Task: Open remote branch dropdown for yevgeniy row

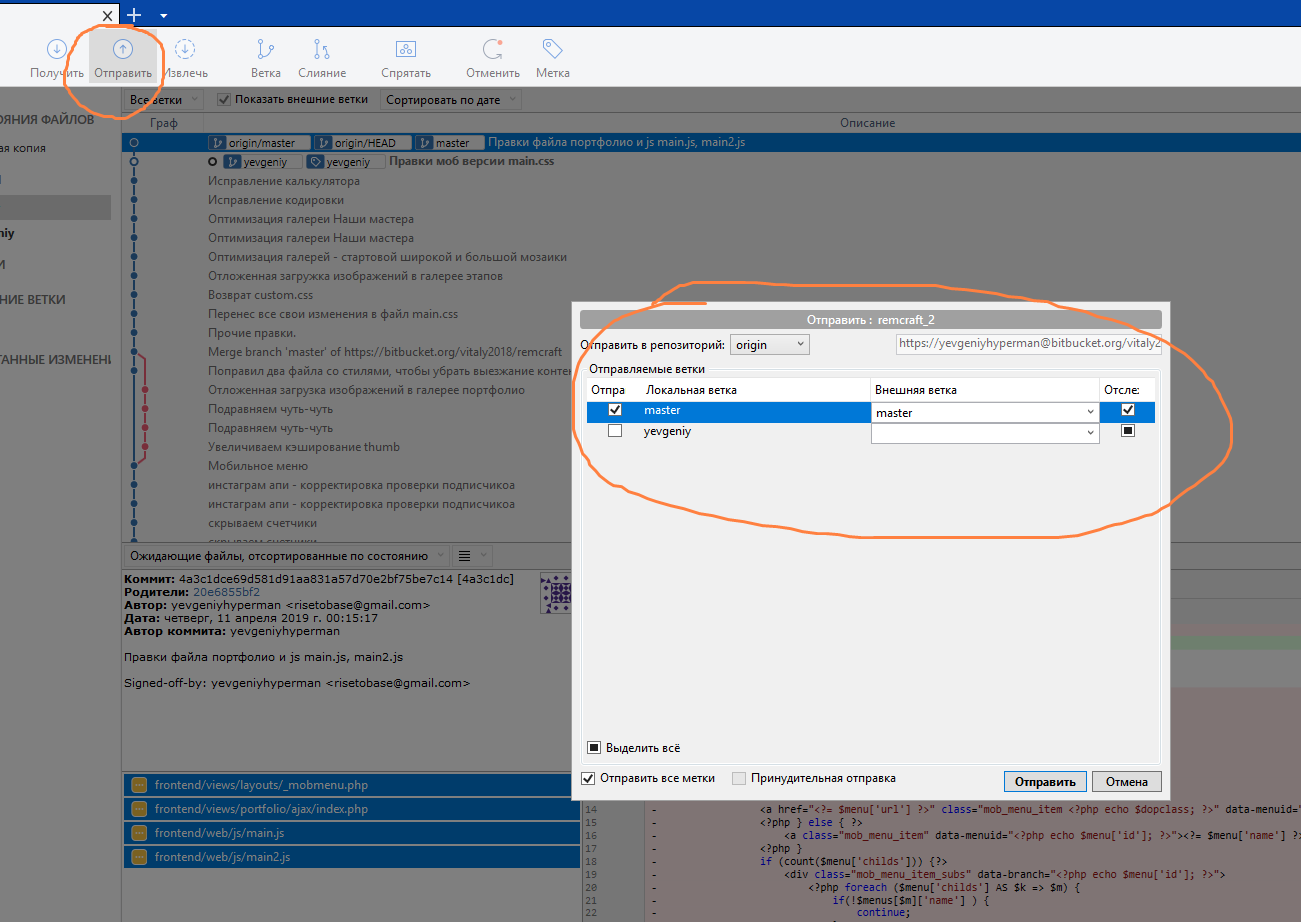Action: 1089,433
